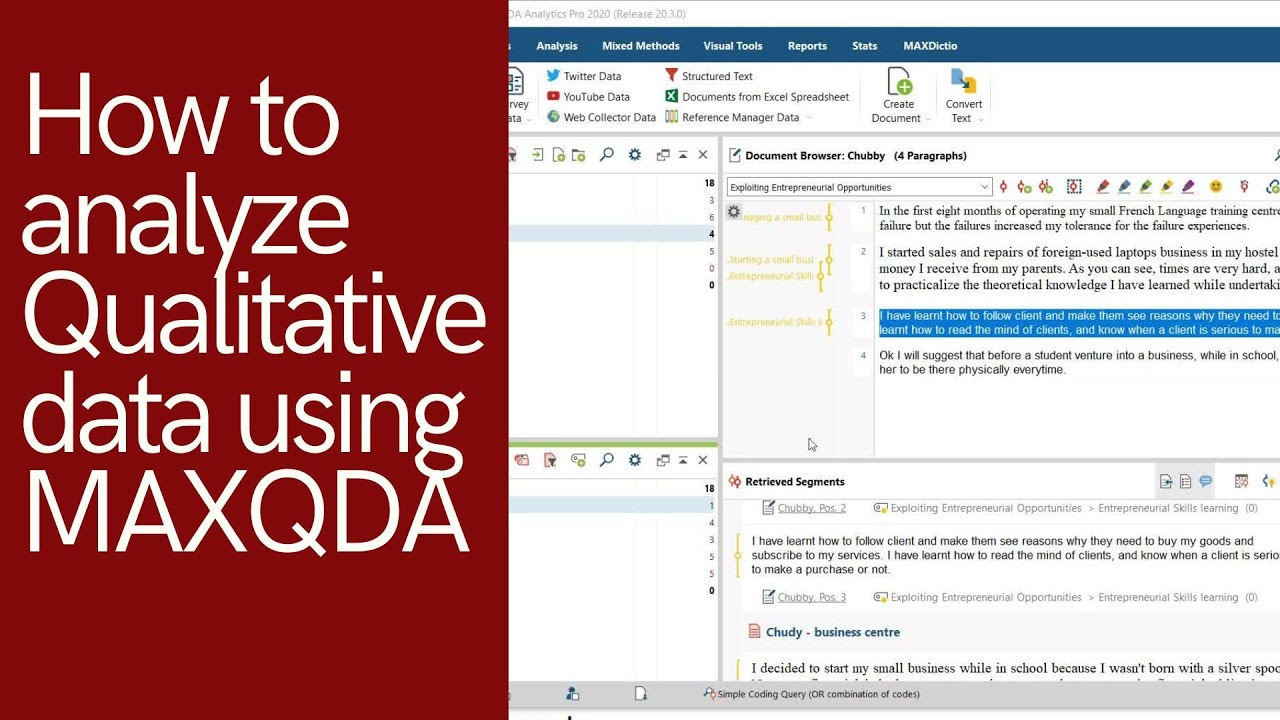Select the blue highlighter
The width and height of the screenshot is (1280, 720).
1124,187
